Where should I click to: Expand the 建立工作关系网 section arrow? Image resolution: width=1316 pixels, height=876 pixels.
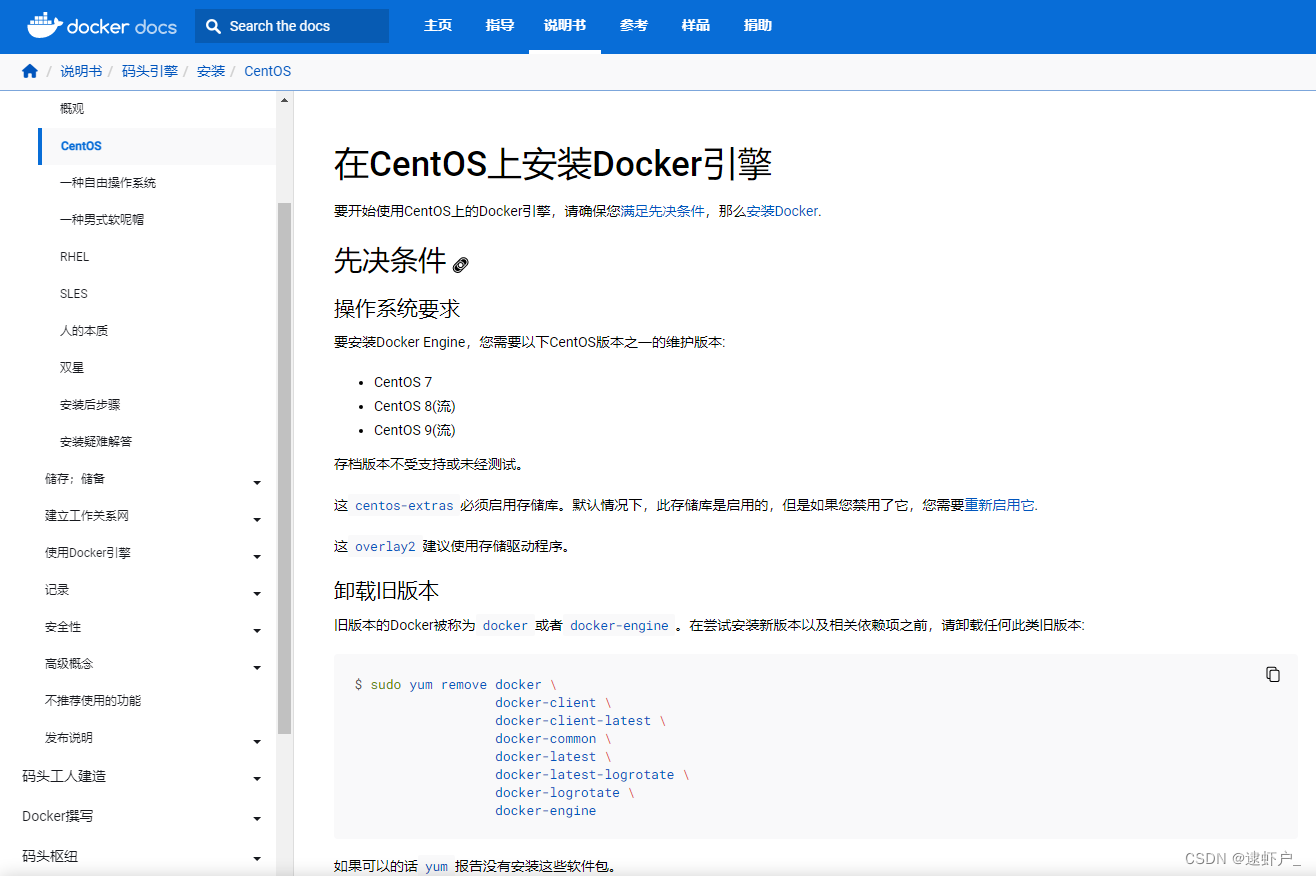pos(257,520)
